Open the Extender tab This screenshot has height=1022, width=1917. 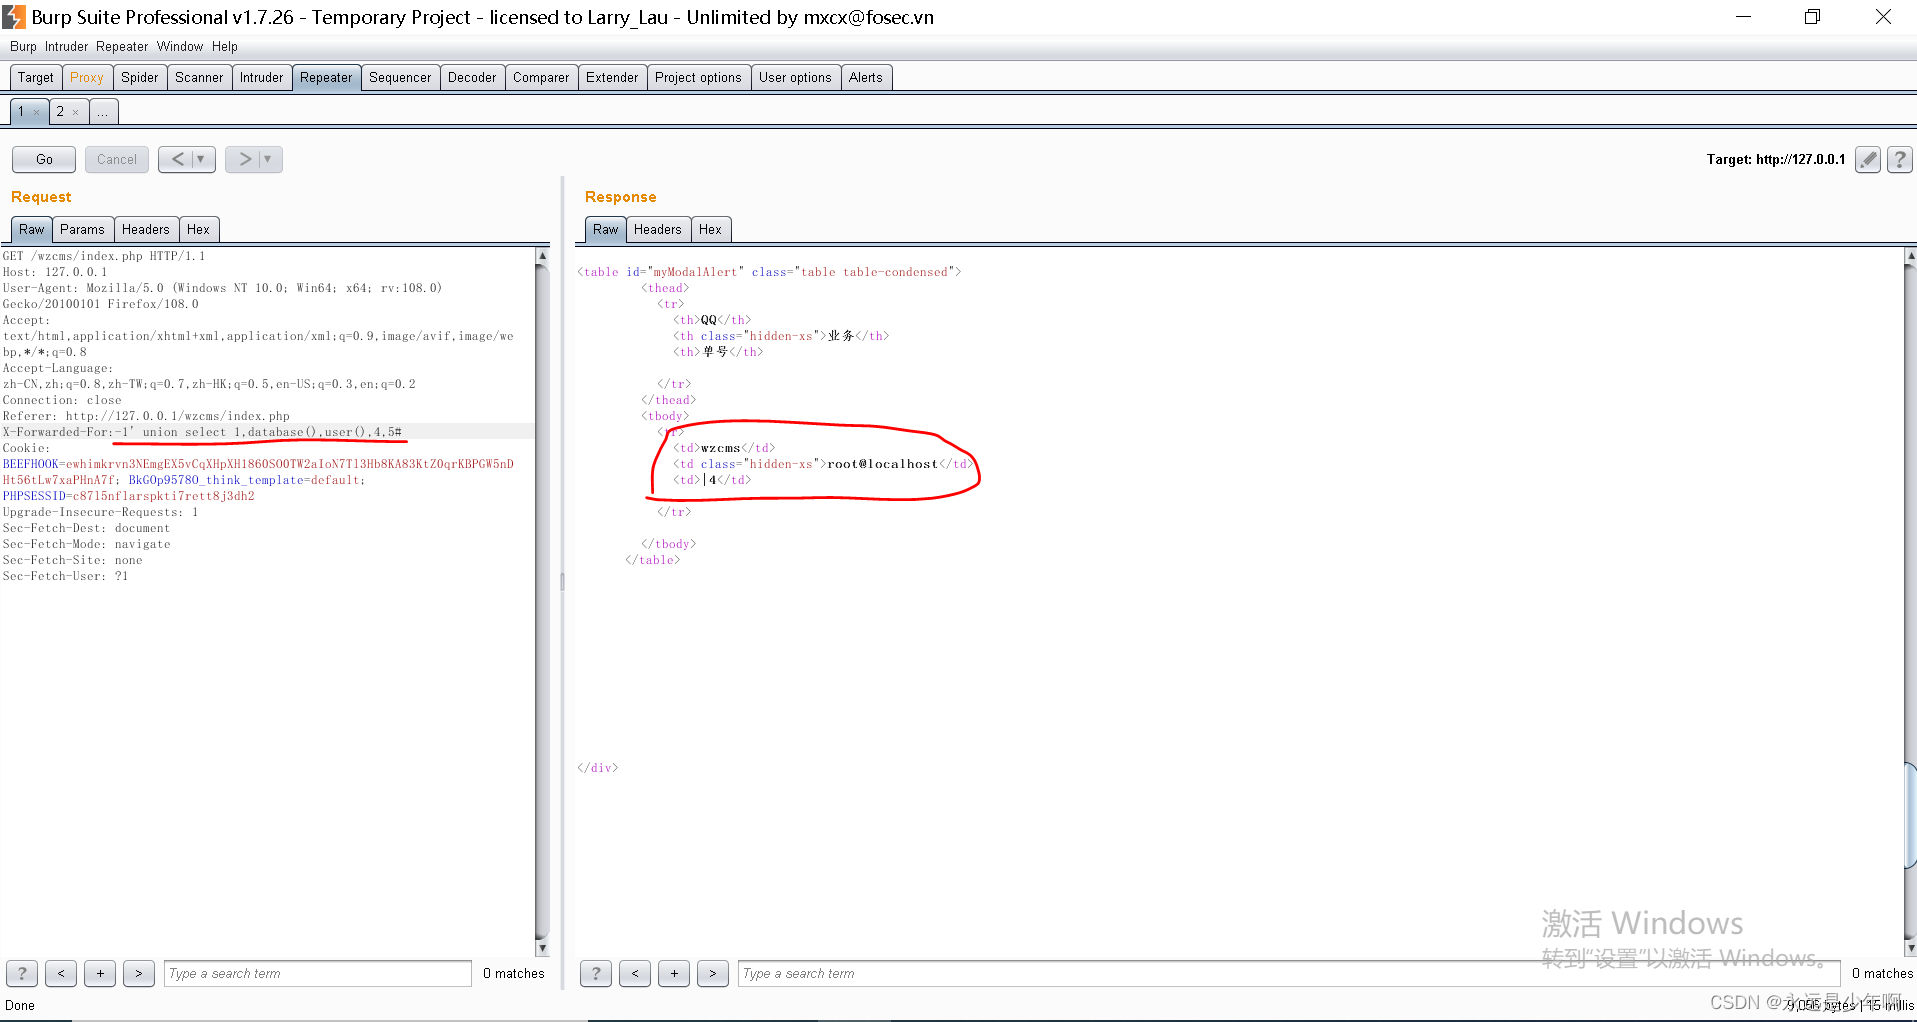612,78
